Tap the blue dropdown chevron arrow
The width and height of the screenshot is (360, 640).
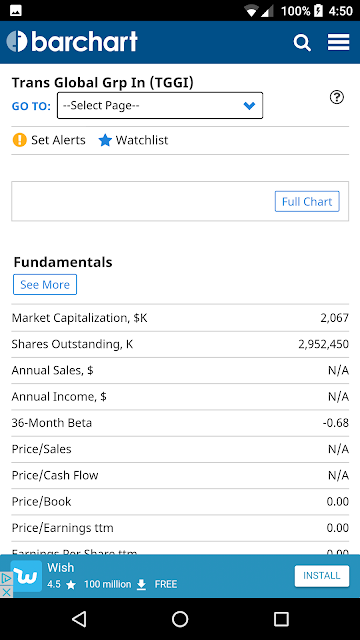tap(249, 106)
